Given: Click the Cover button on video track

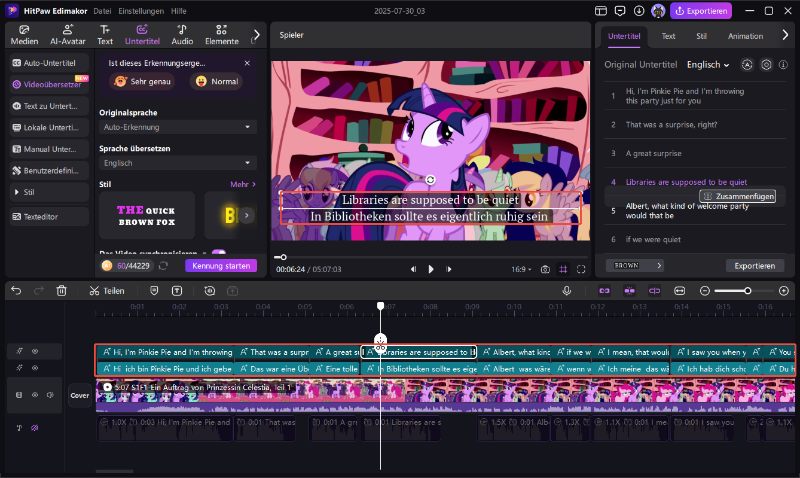Looking at the screenshot, I should click(x=80, y=395).
